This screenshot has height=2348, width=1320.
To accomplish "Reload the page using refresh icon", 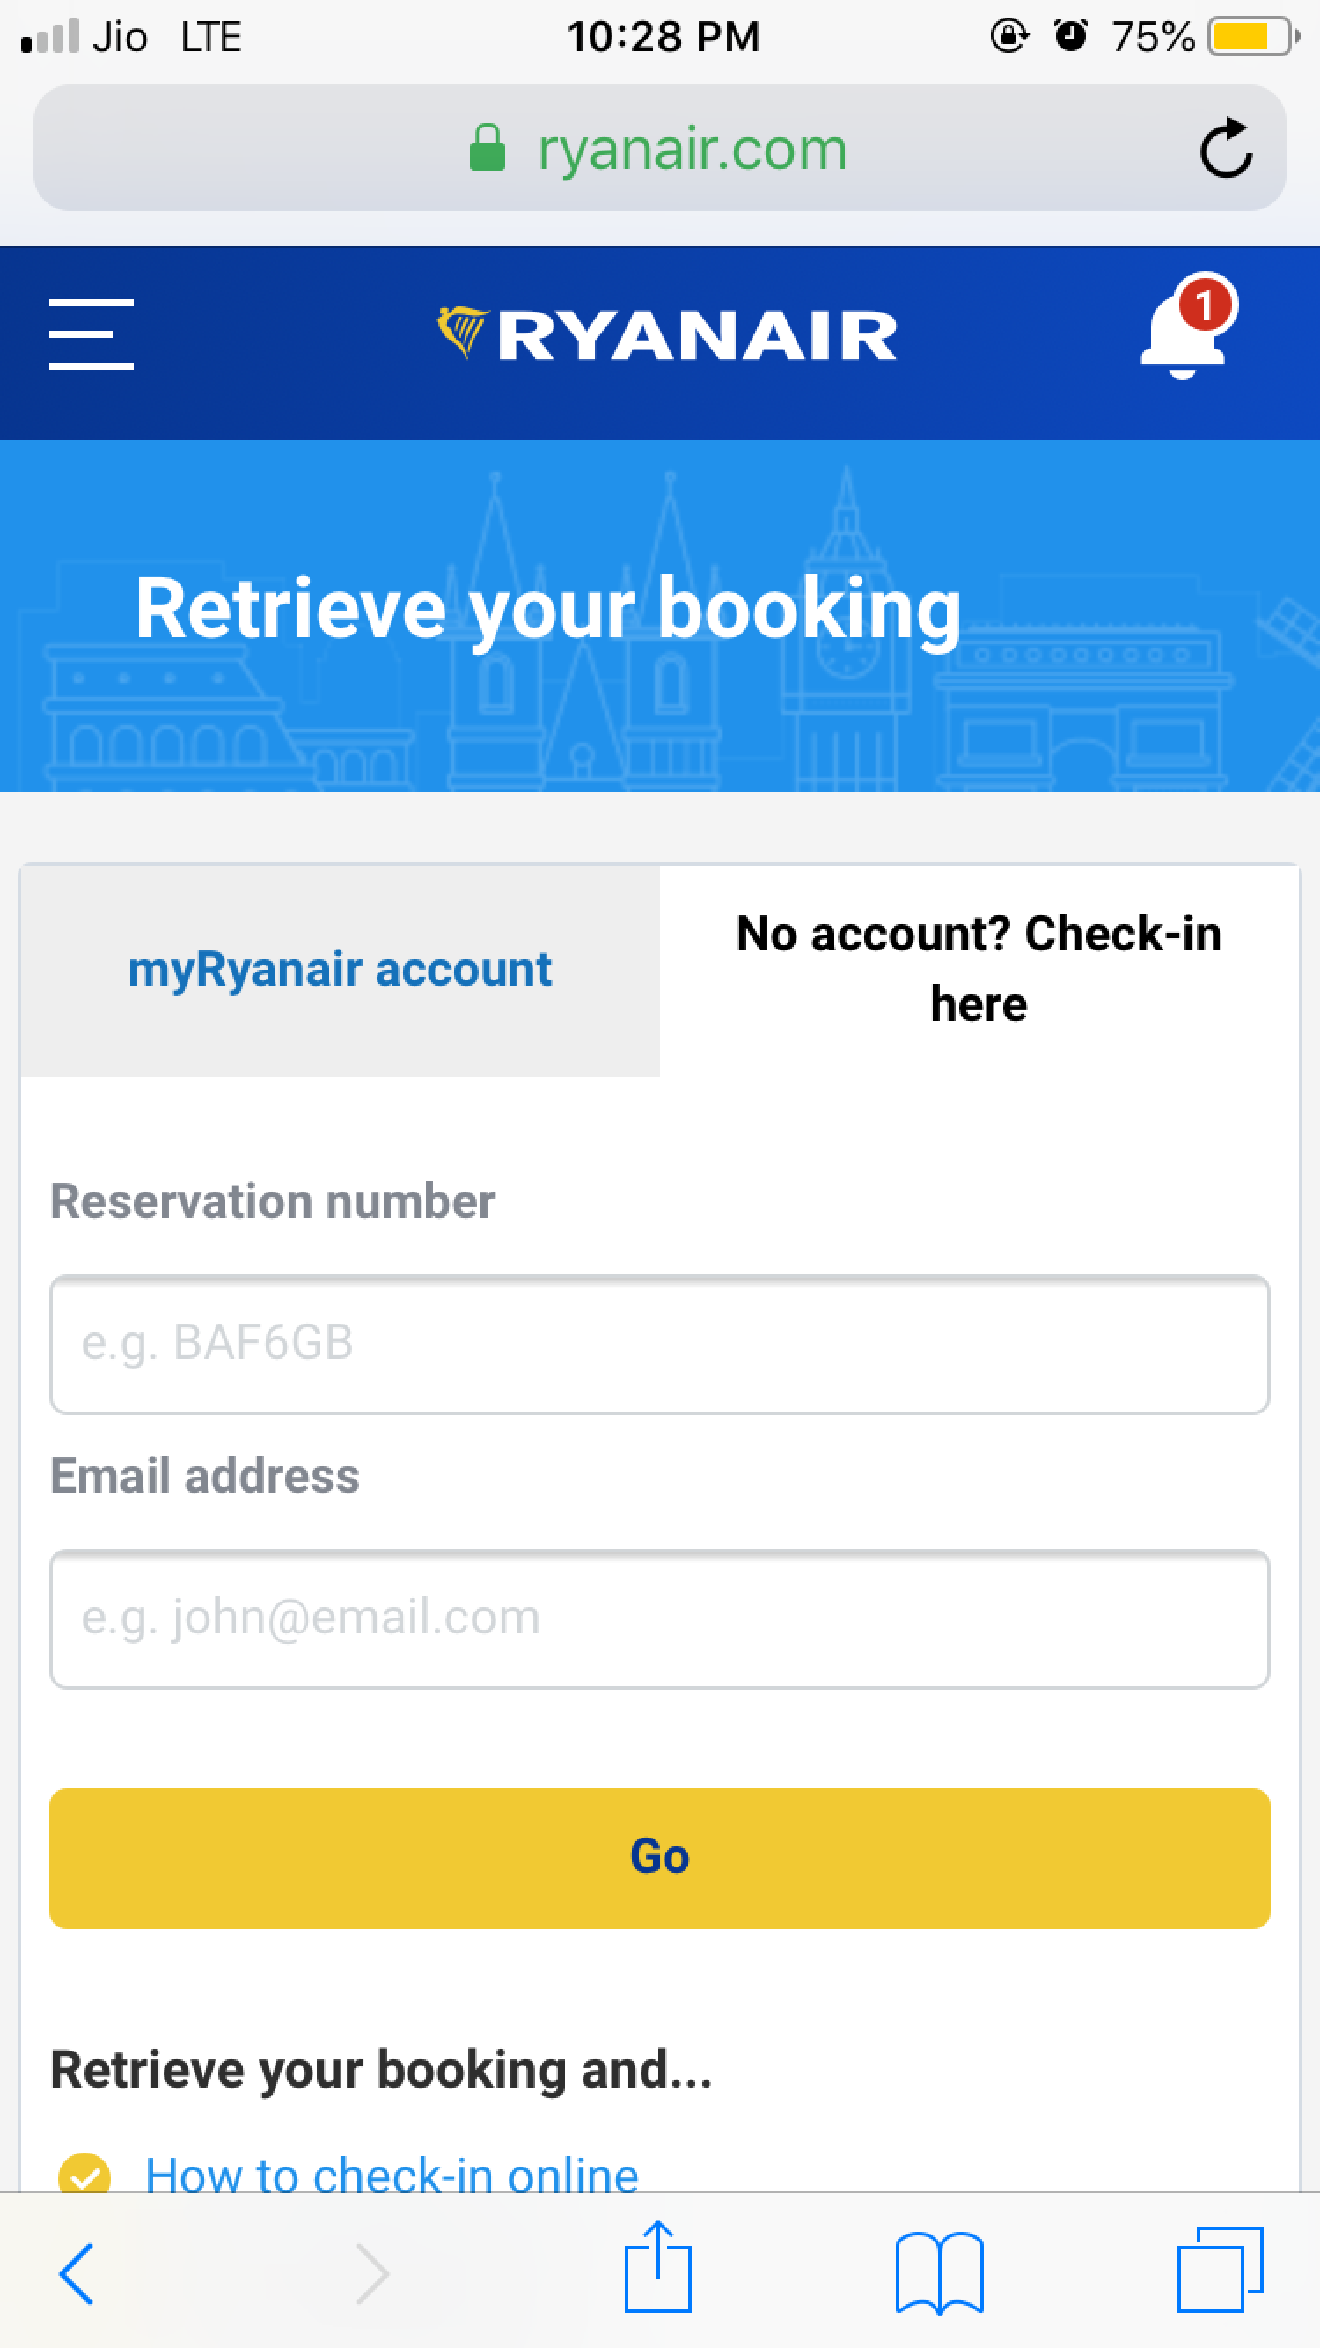I will 1225,149.
